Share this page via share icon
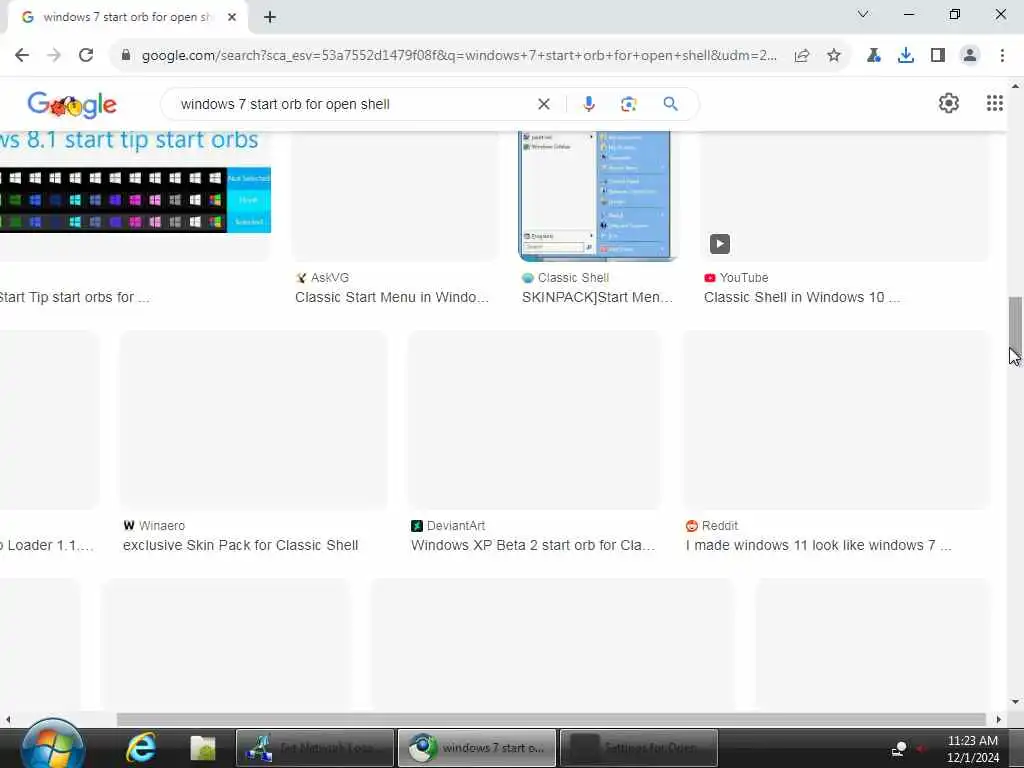The image size is (1024, 768). (802, 56)
